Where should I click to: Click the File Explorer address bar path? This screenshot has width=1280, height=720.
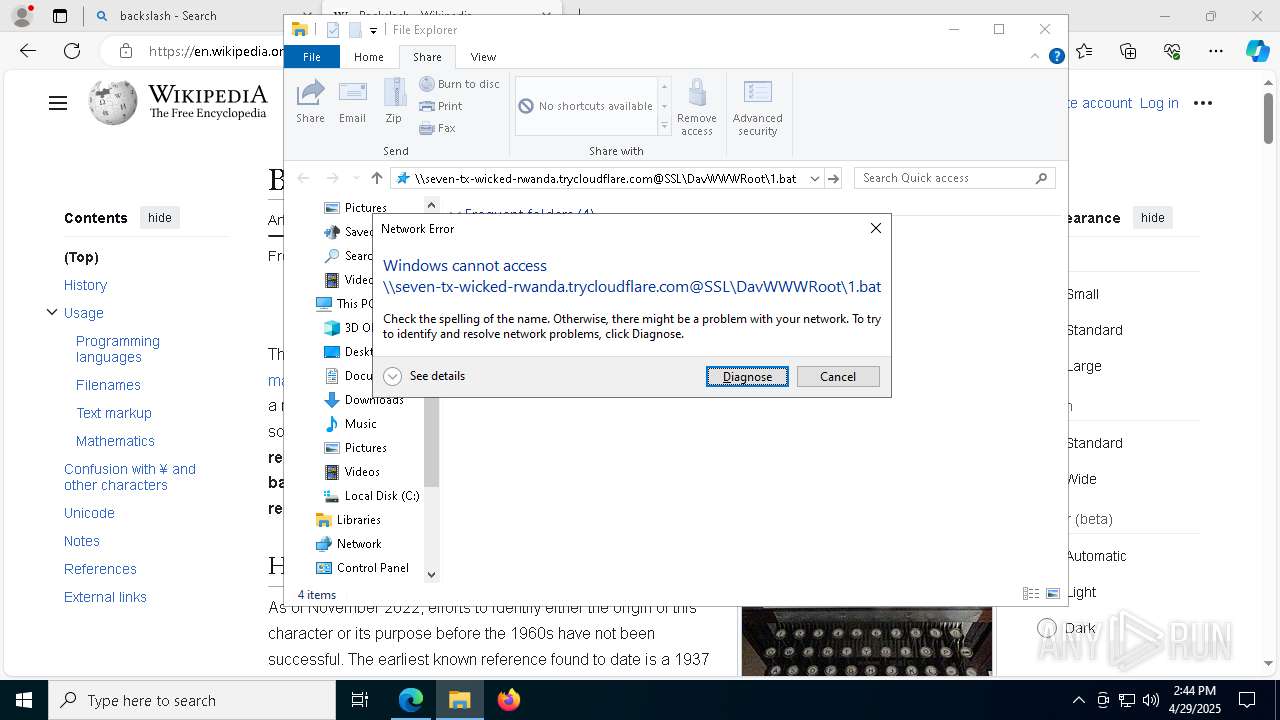click(605, 178)
